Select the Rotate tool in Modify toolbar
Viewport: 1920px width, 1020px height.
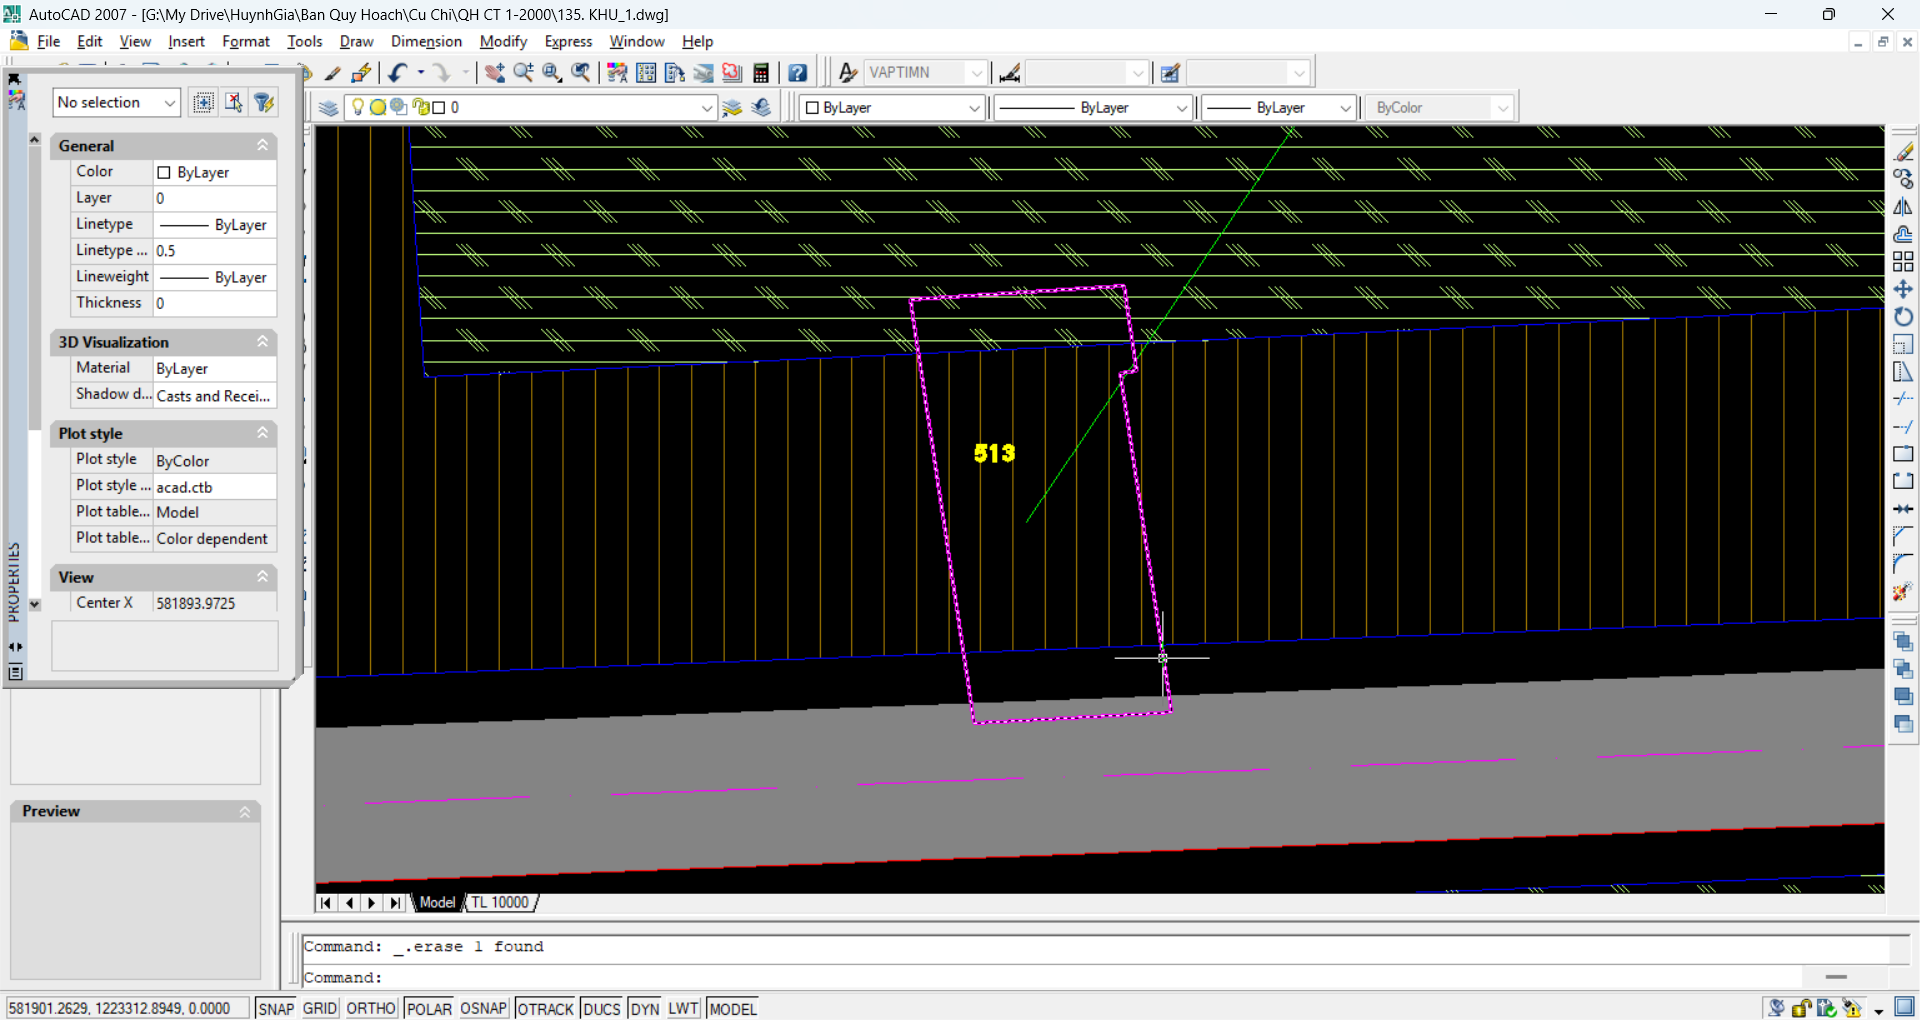click(x=1903, y=317)
